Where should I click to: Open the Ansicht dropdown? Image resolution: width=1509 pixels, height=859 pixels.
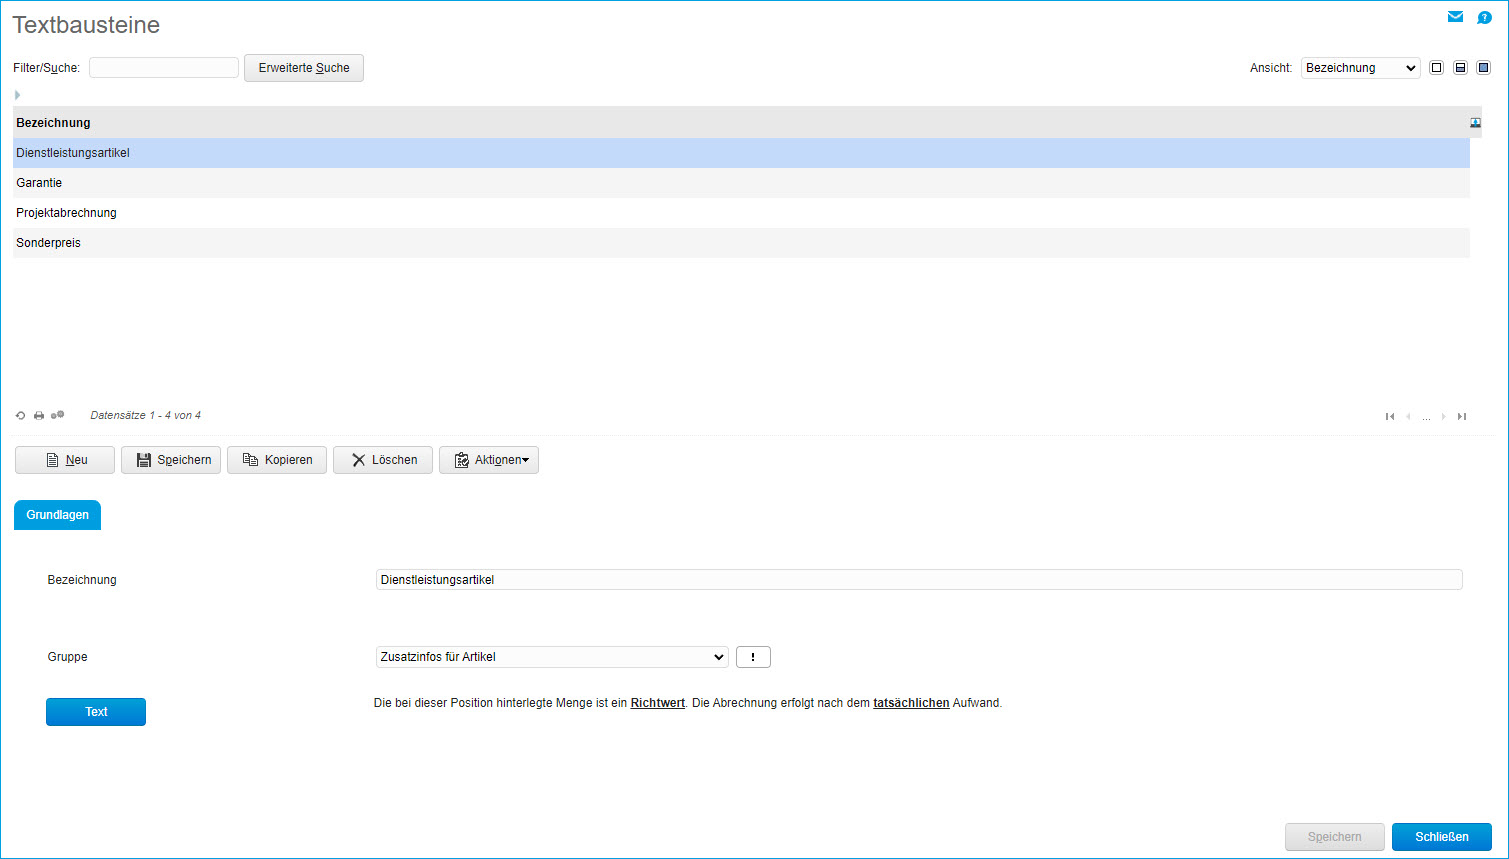(x=1361, y=68)
